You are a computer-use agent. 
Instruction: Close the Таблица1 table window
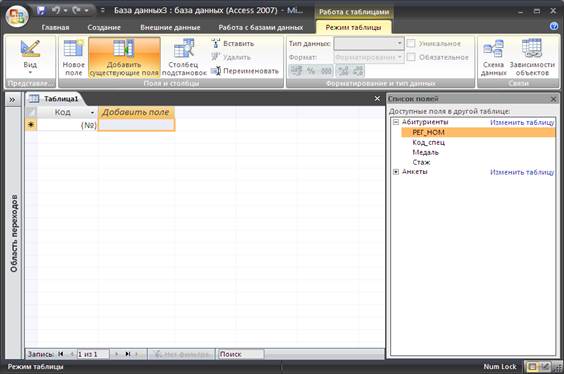377,99
